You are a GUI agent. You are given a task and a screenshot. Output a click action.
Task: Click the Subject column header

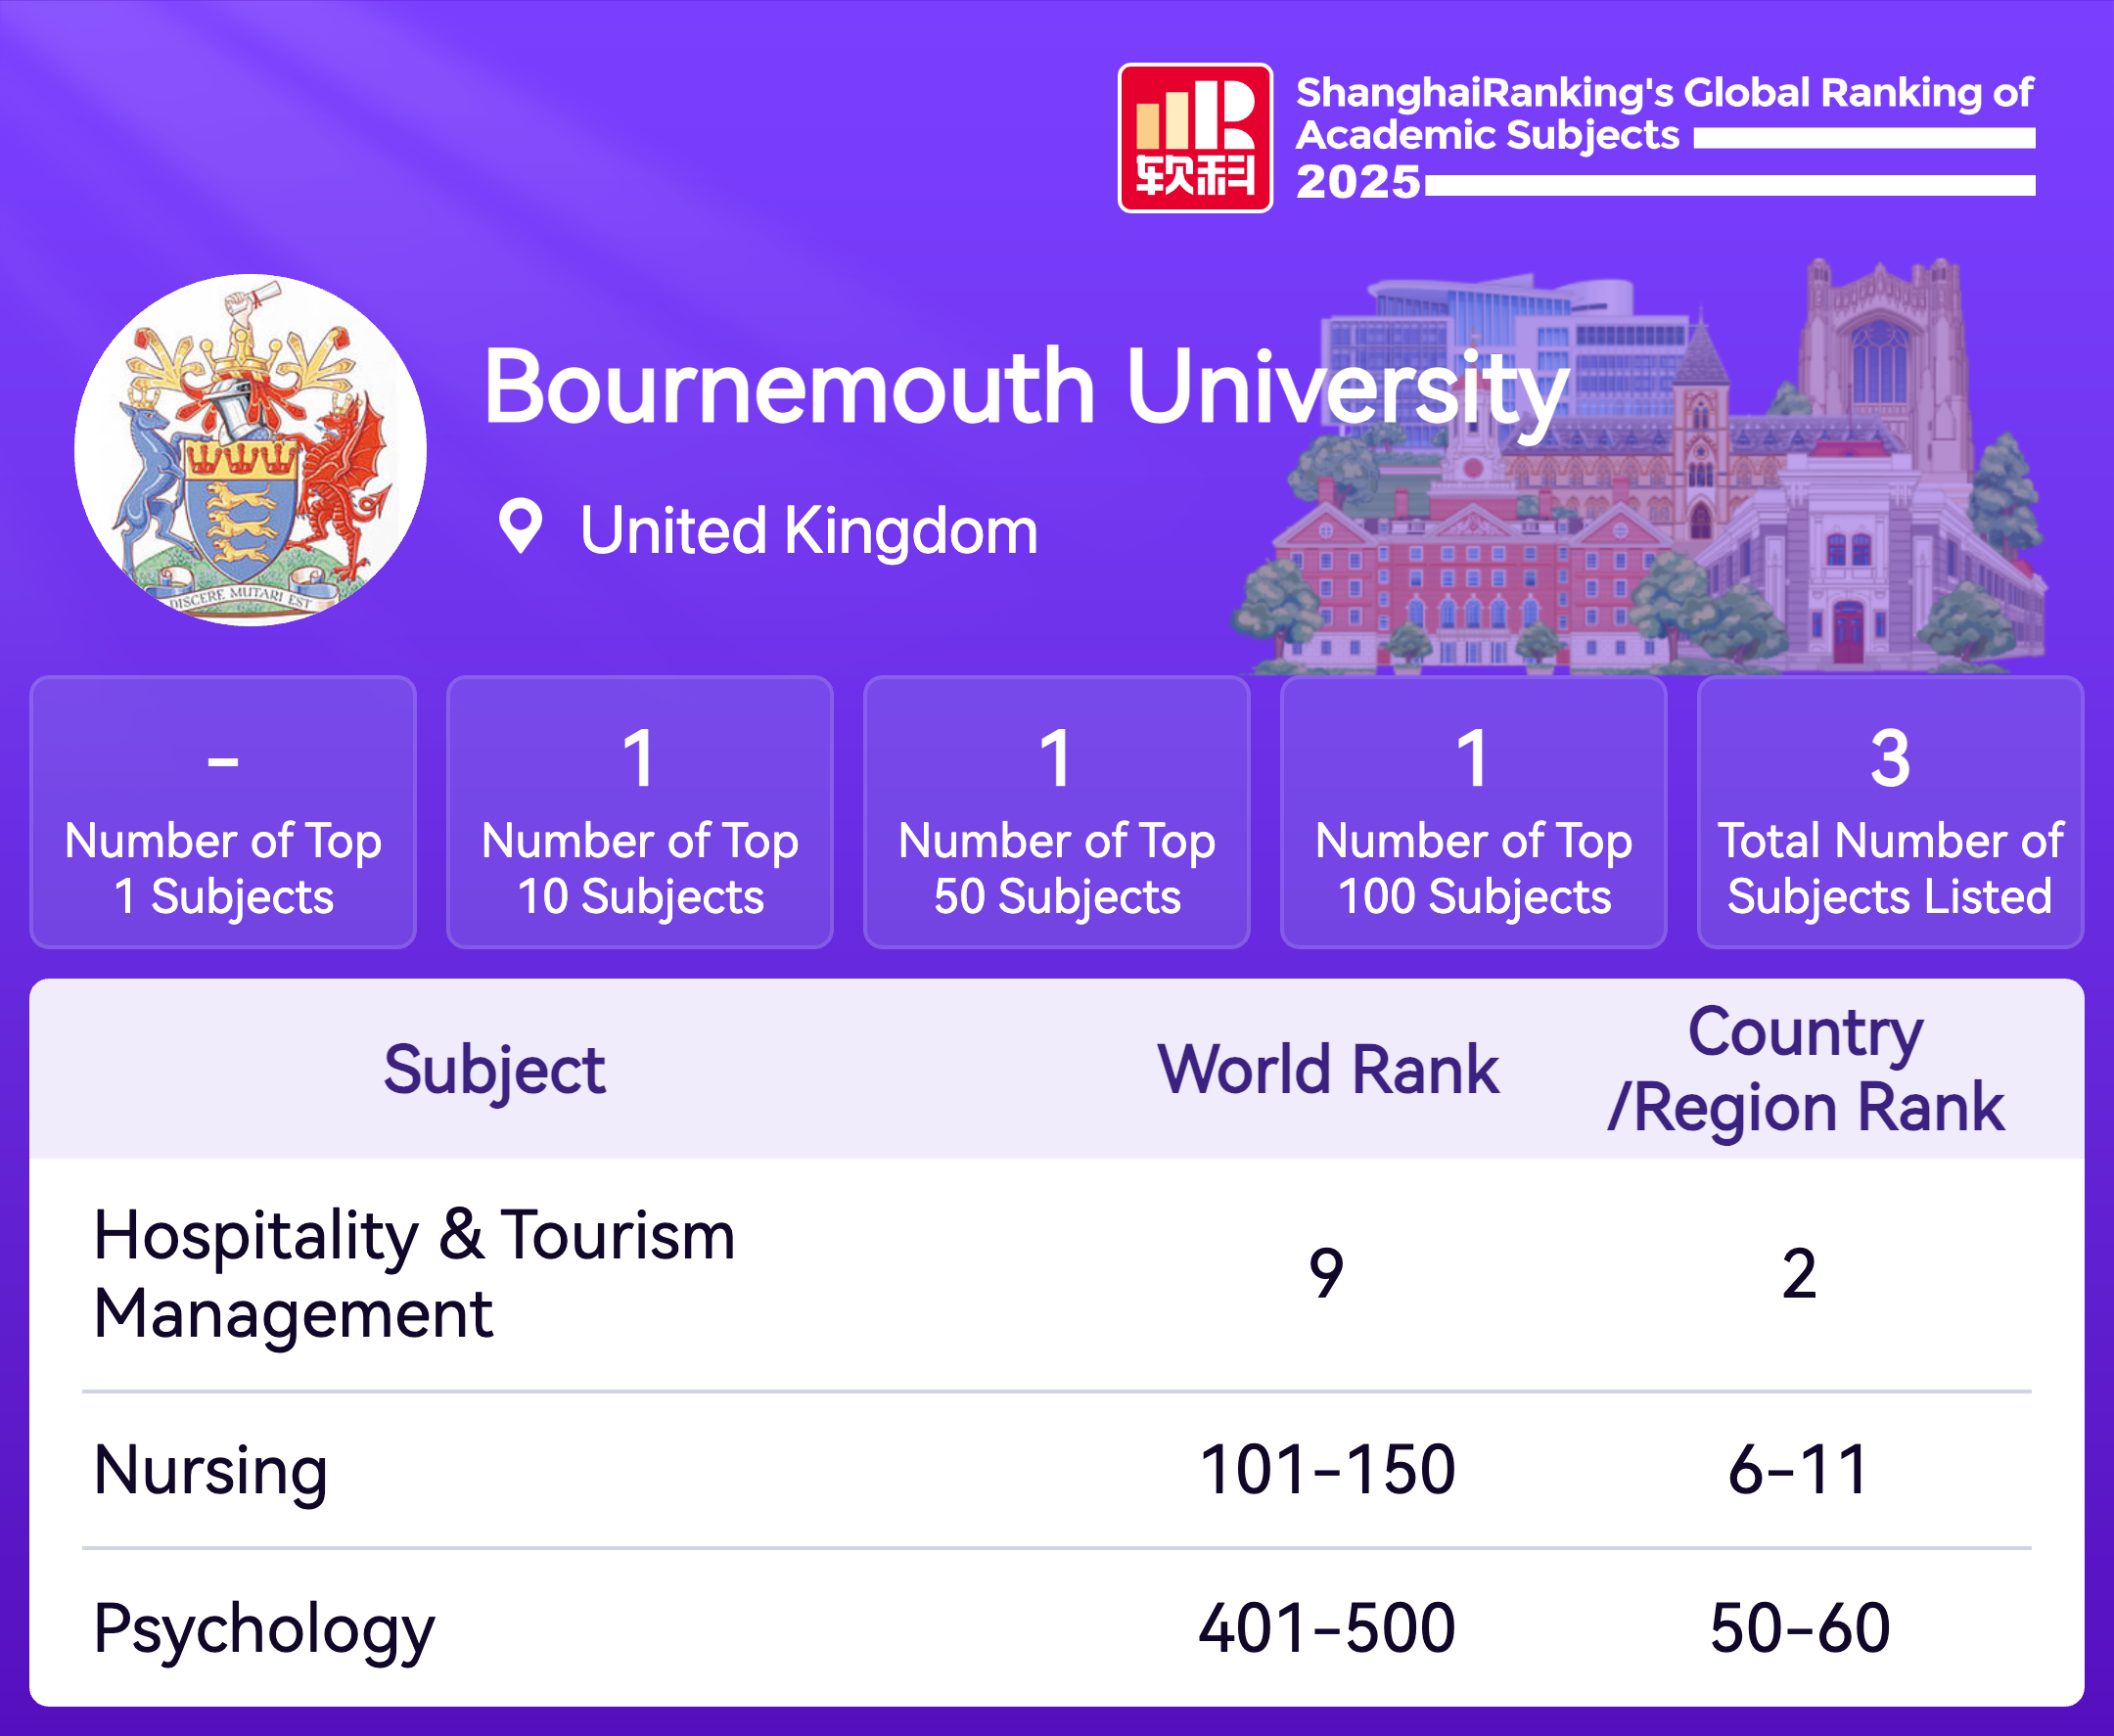(x=494, y=1070)
